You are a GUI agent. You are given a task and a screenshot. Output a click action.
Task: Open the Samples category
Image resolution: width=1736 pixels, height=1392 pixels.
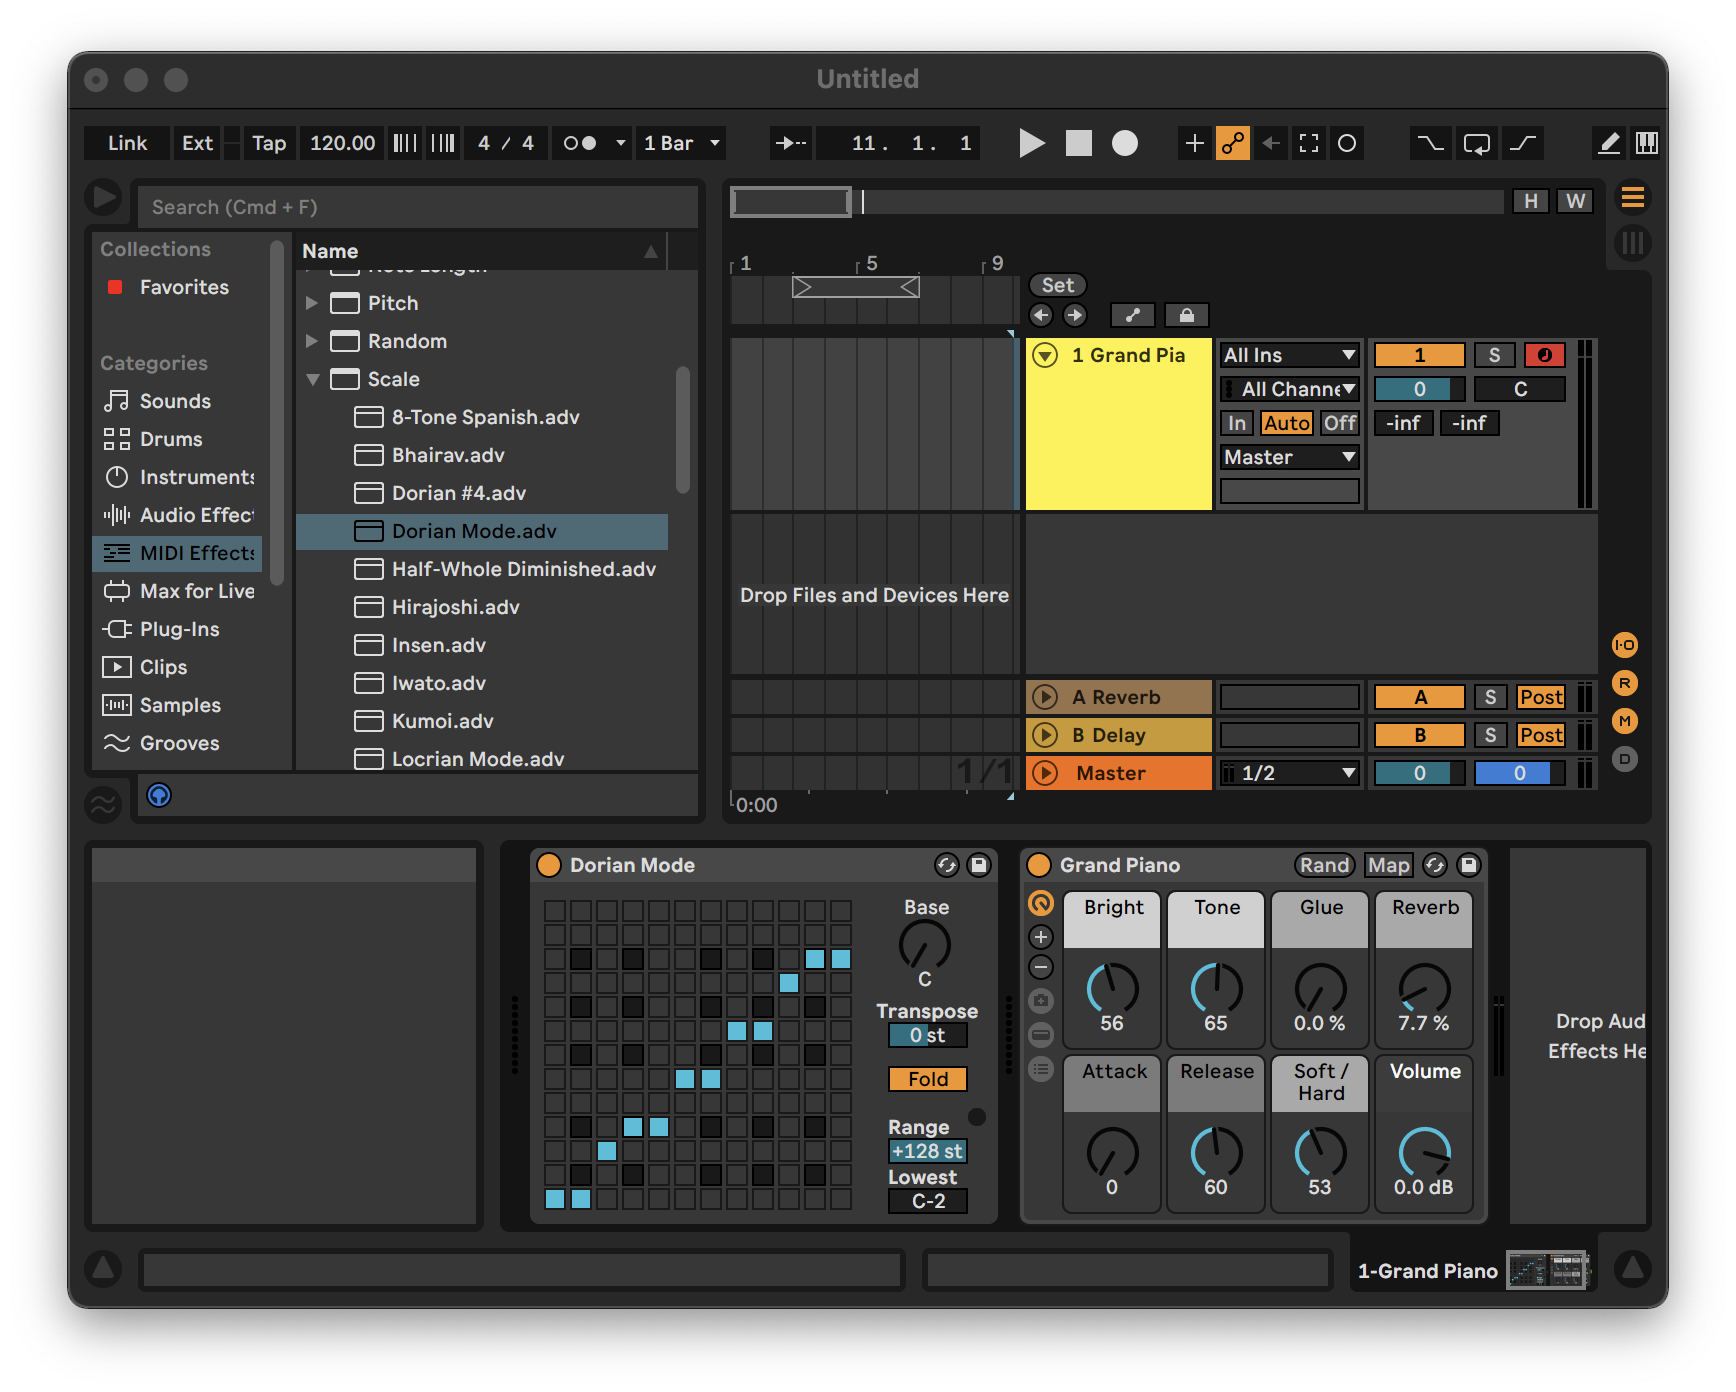(180, 705)
